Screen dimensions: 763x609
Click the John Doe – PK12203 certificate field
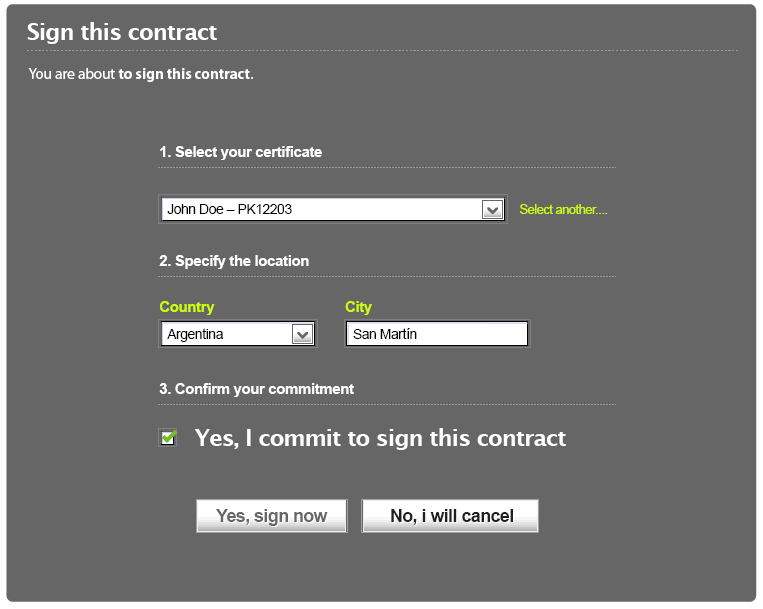click(x=333, y=209)
